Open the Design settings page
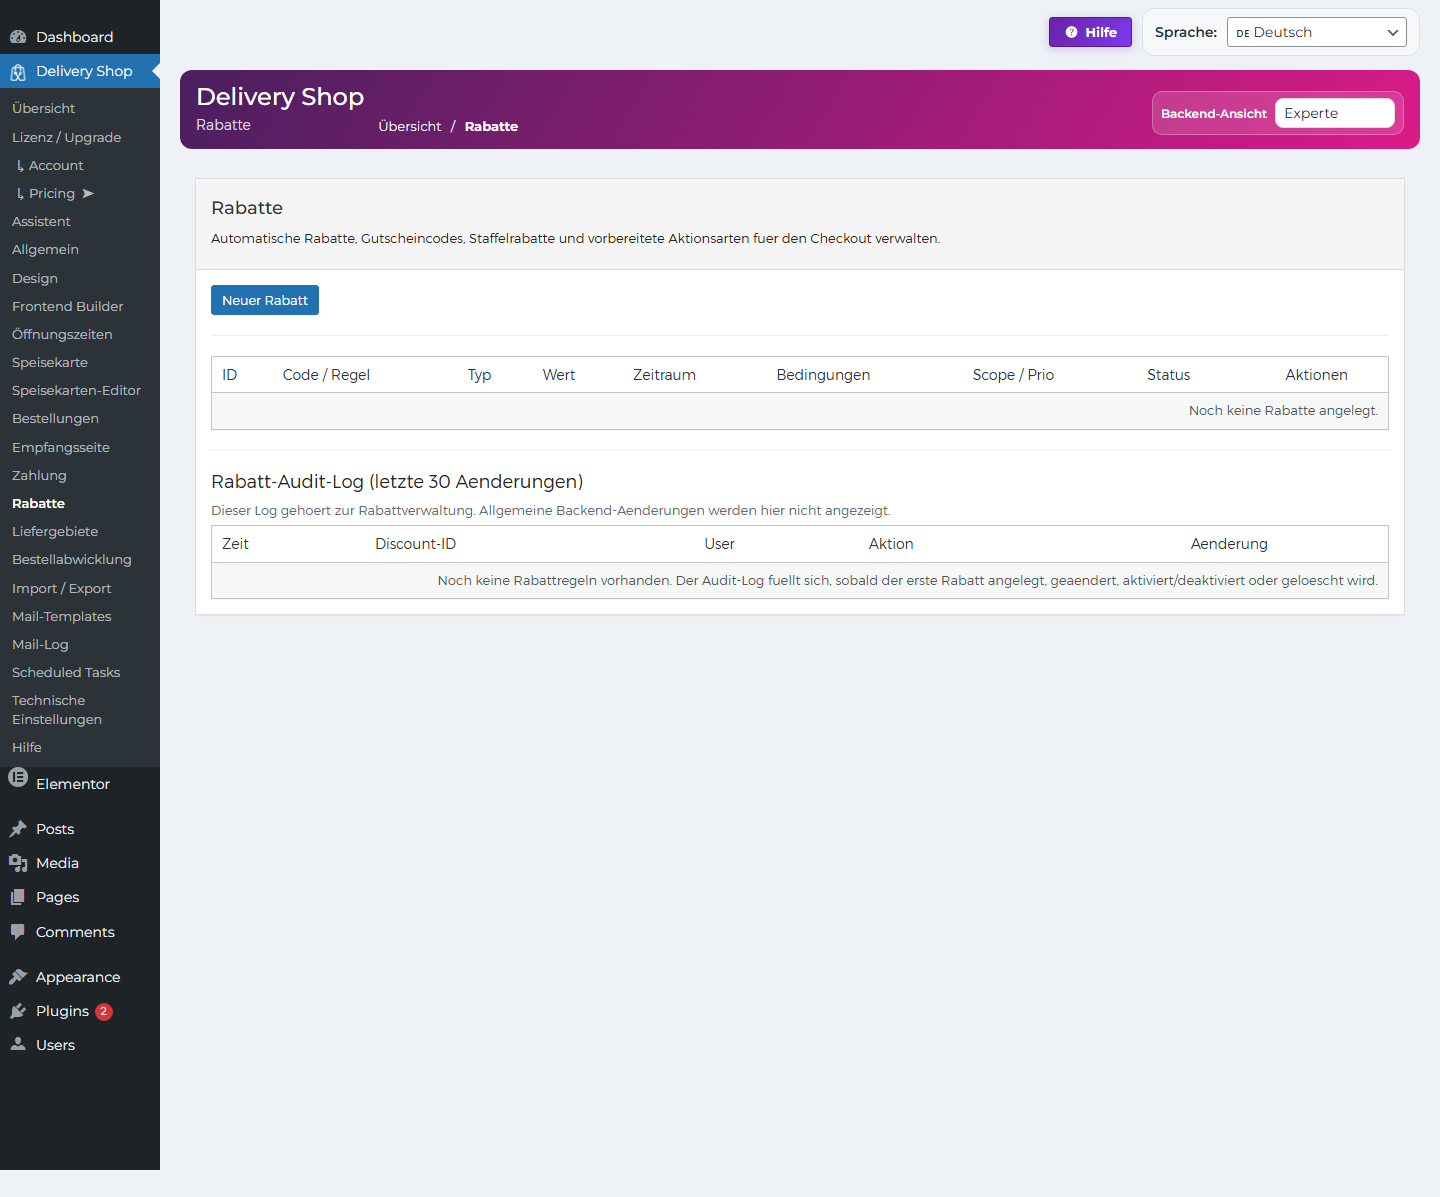Image resolution: width=1440 pixels, height=1197 pixels. click(x=35, y=278)
